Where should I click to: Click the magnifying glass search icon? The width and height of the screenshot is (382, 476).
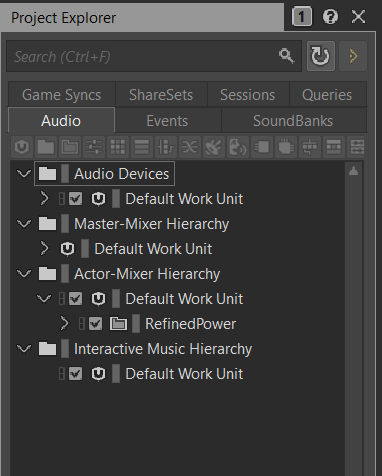click(286, 55)
